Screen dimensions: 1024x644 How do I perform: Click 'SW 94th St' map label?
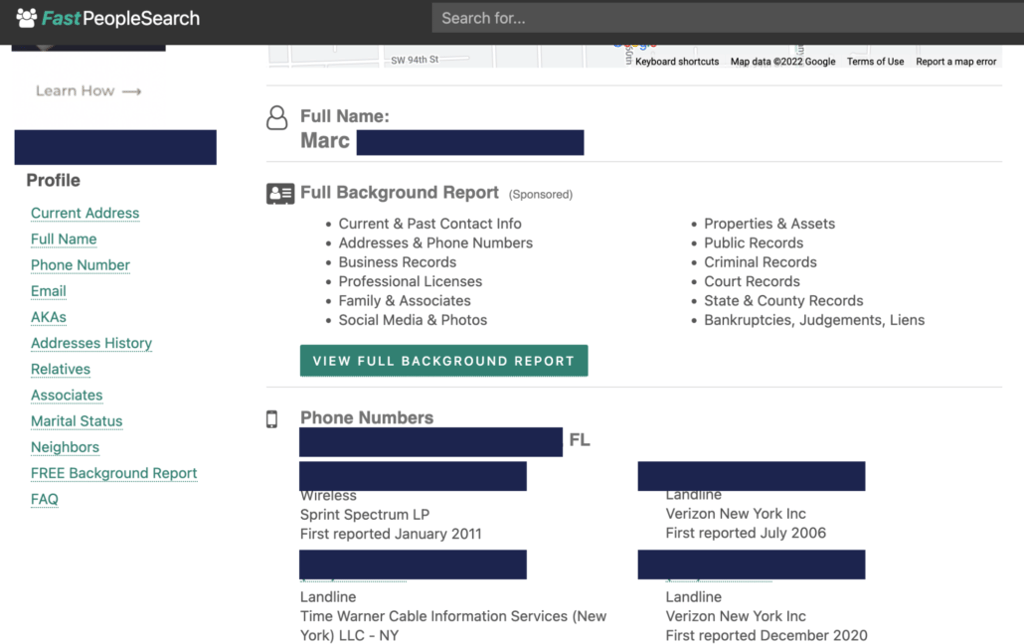415,60
